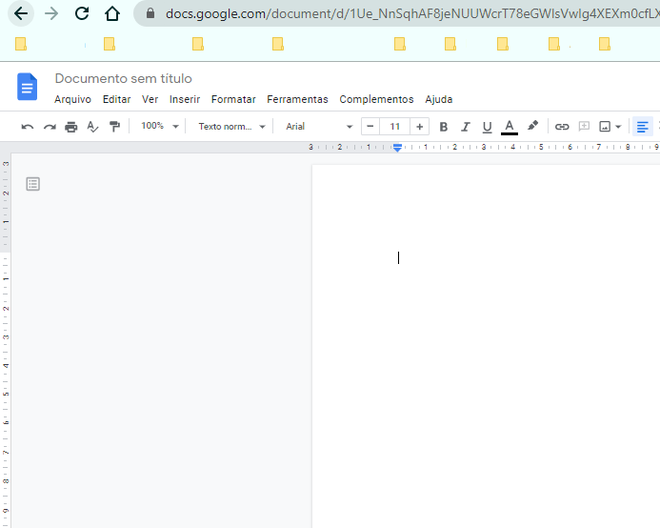
Task: Open the Ajuda menu
Action: tap(439, 99)
